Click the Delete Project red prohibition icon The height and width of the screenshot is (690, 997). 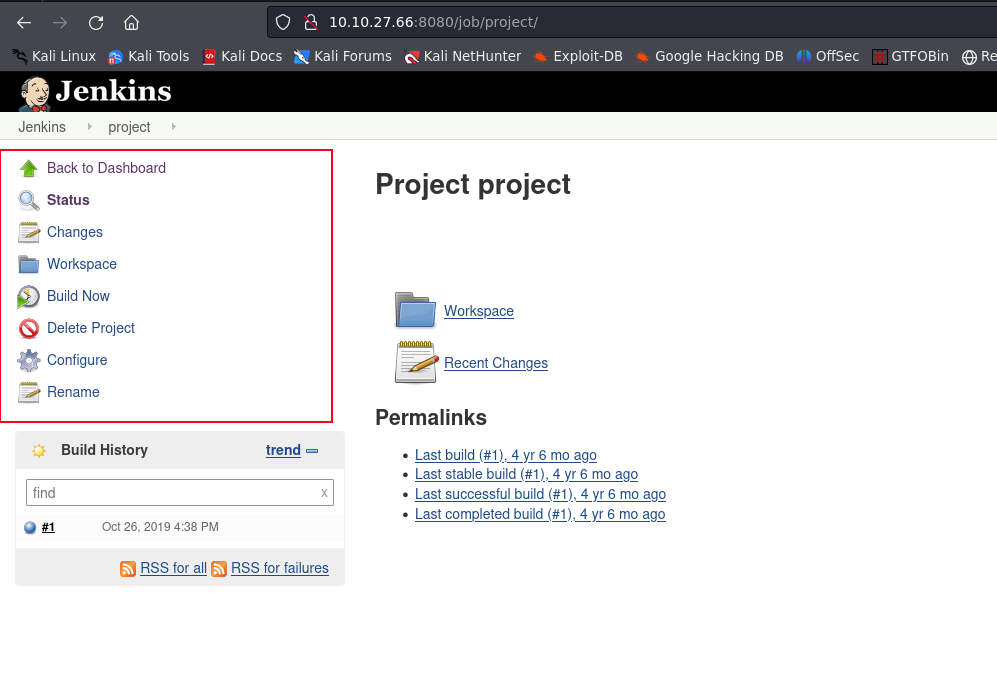point(28,328)
